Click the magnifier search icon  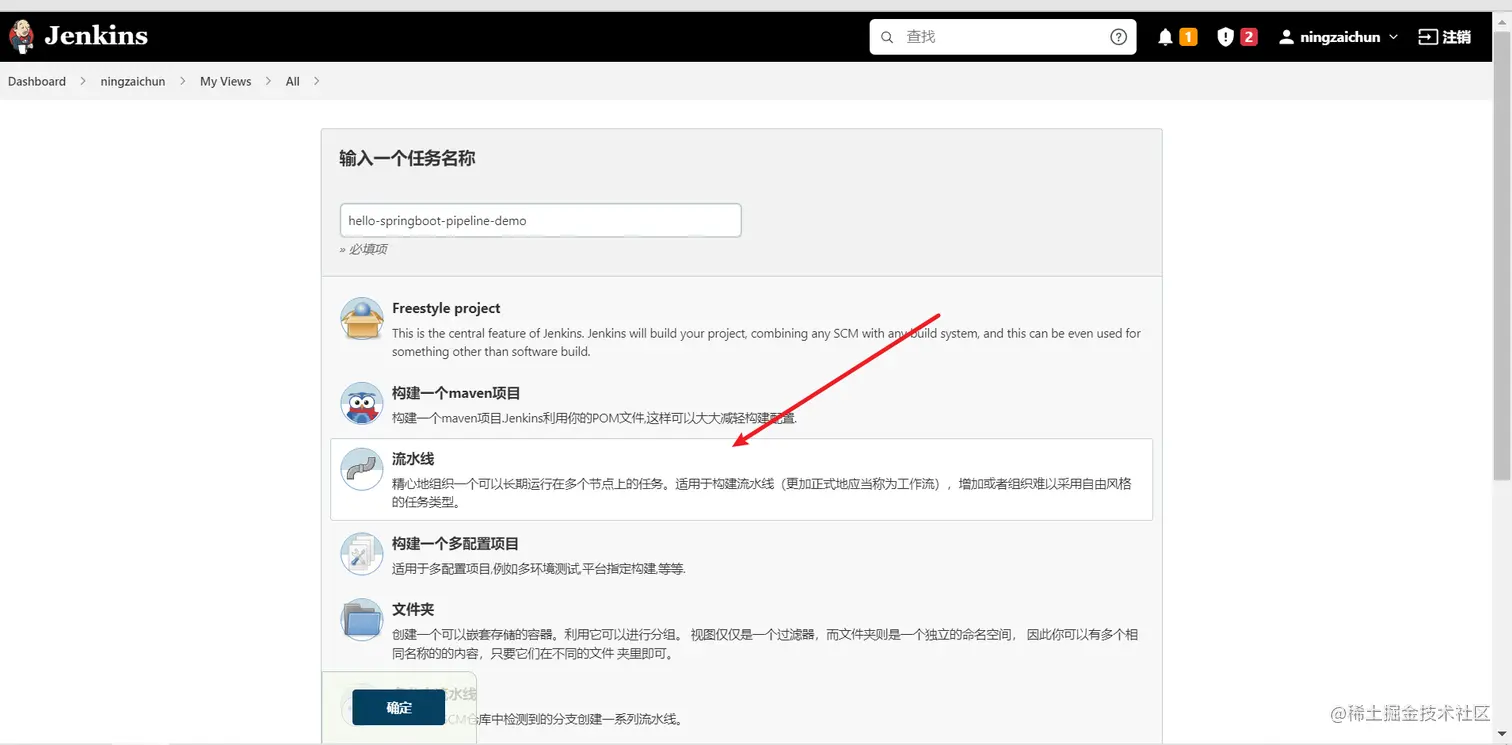[887, 37]
